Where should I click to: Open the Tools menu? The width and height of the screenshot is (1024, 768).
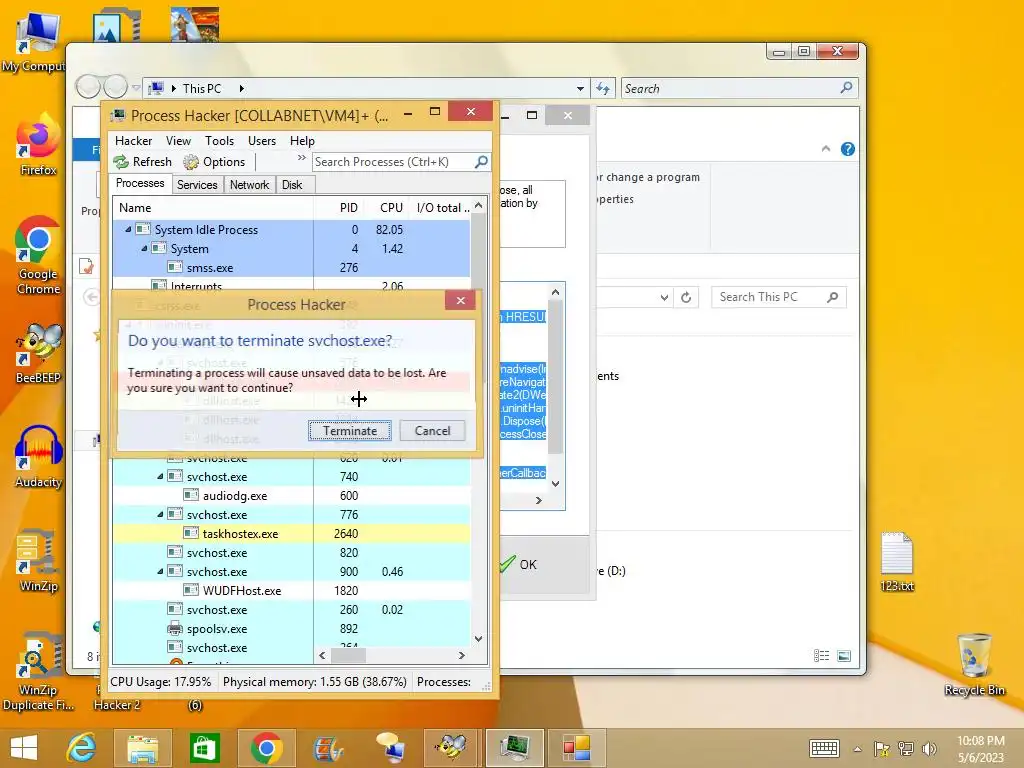click(219, 140)
